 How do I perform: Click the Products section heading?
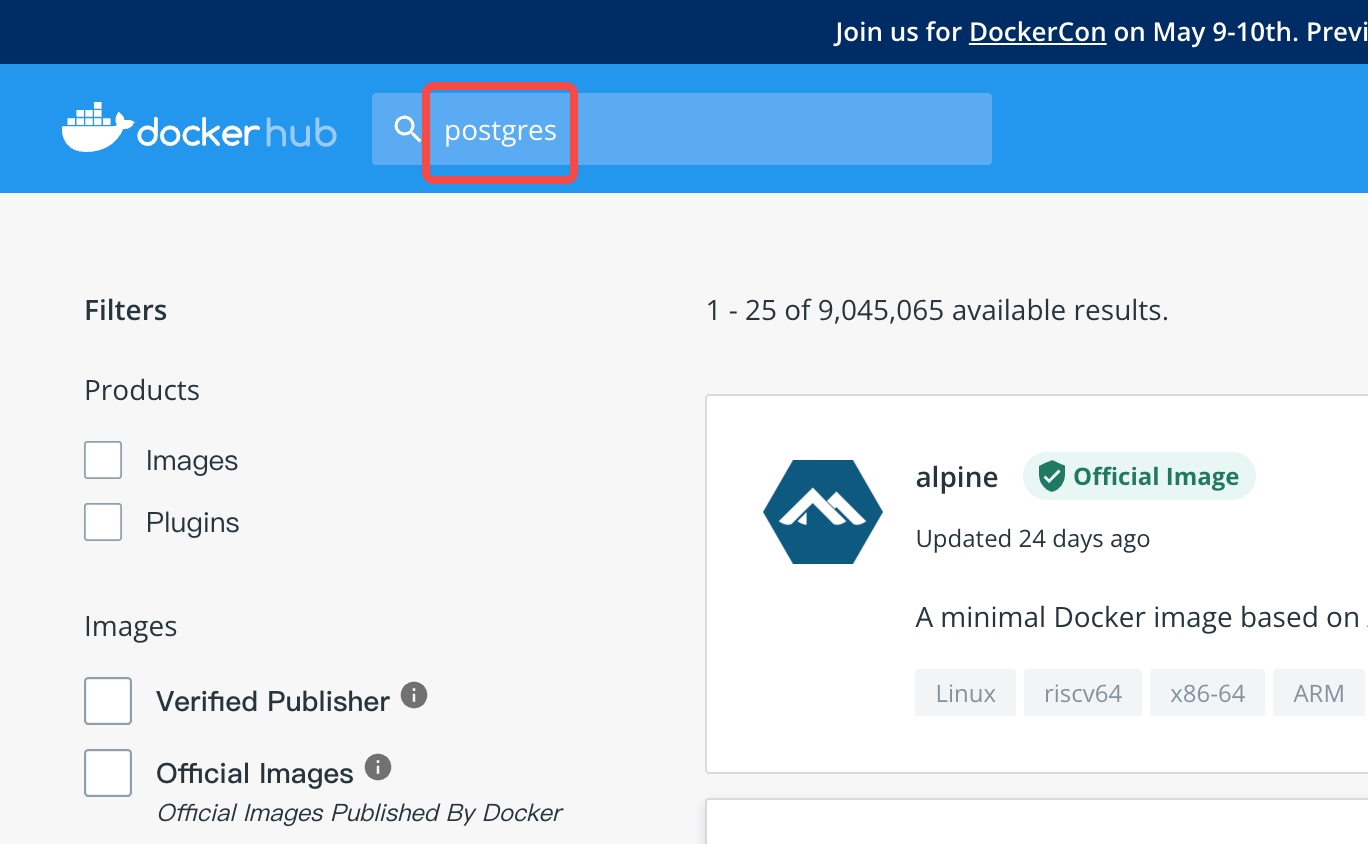pyautogui.click(x=142, y=390)
